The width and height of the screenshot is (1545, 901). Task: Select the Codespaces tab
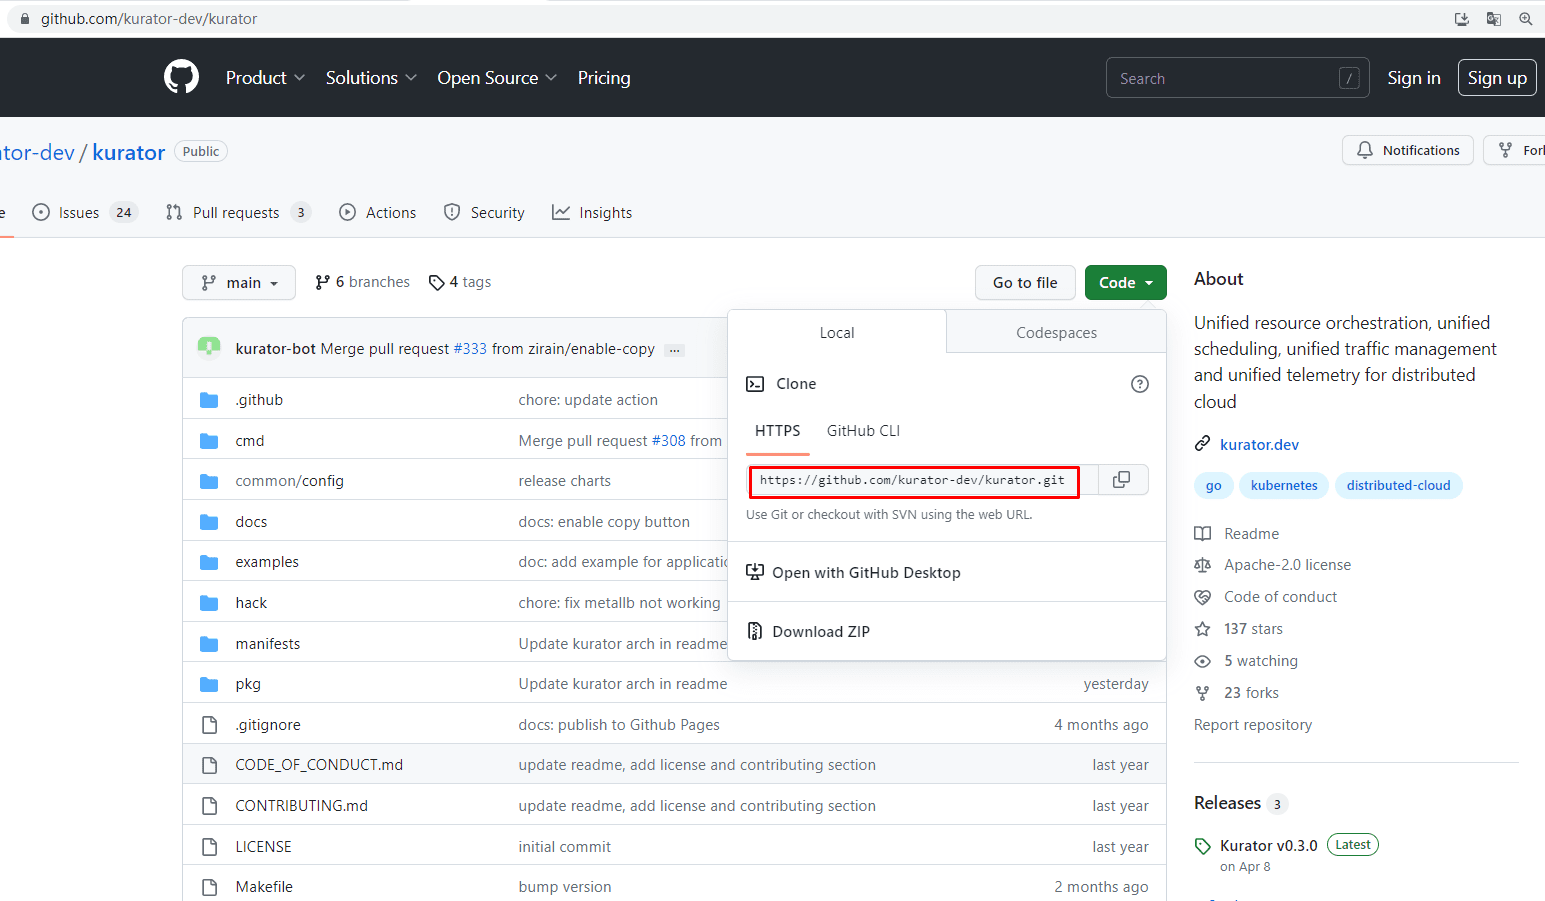1056,332
